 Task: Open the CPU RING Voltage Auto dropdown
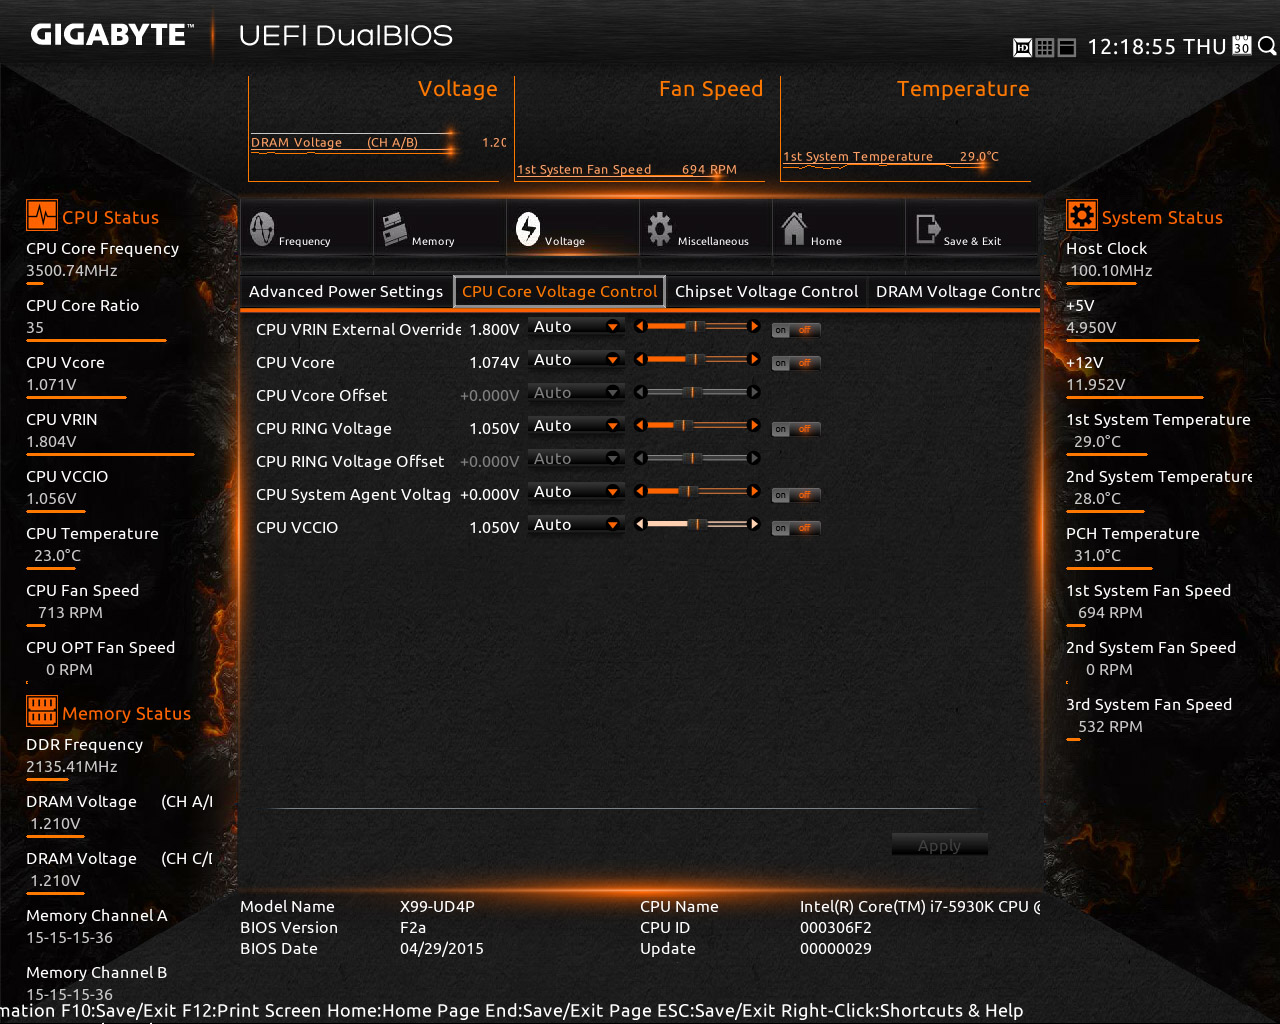click(576, 426)
